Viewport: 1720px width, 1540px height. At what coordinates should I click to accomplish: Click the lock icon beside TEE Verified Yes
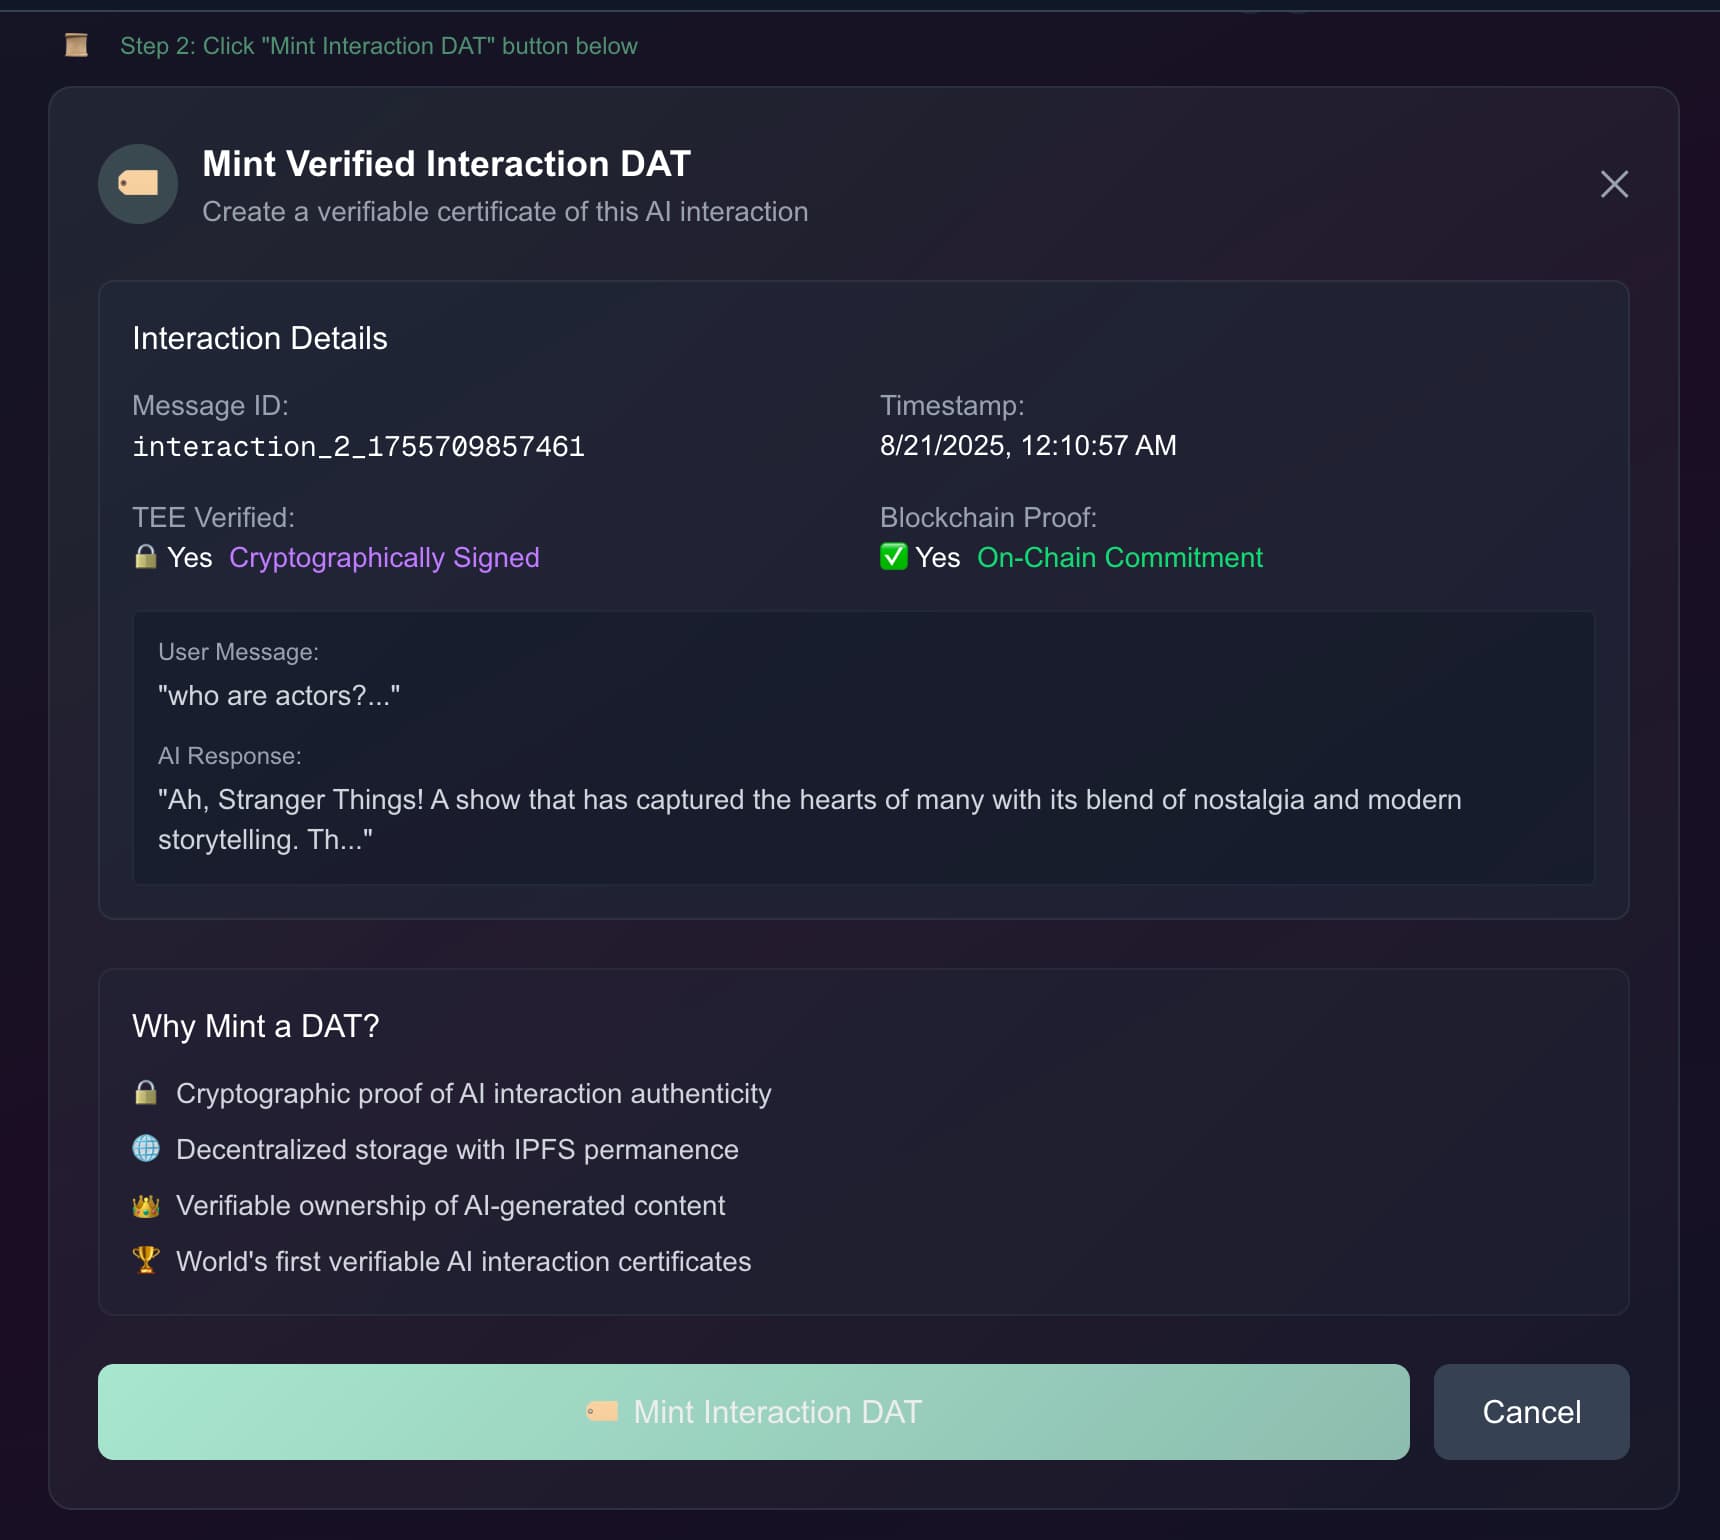coord(145,556)
